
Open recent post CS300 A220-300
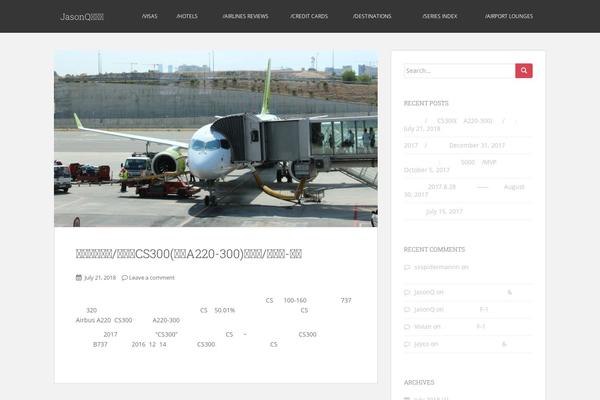coord(460,121)
